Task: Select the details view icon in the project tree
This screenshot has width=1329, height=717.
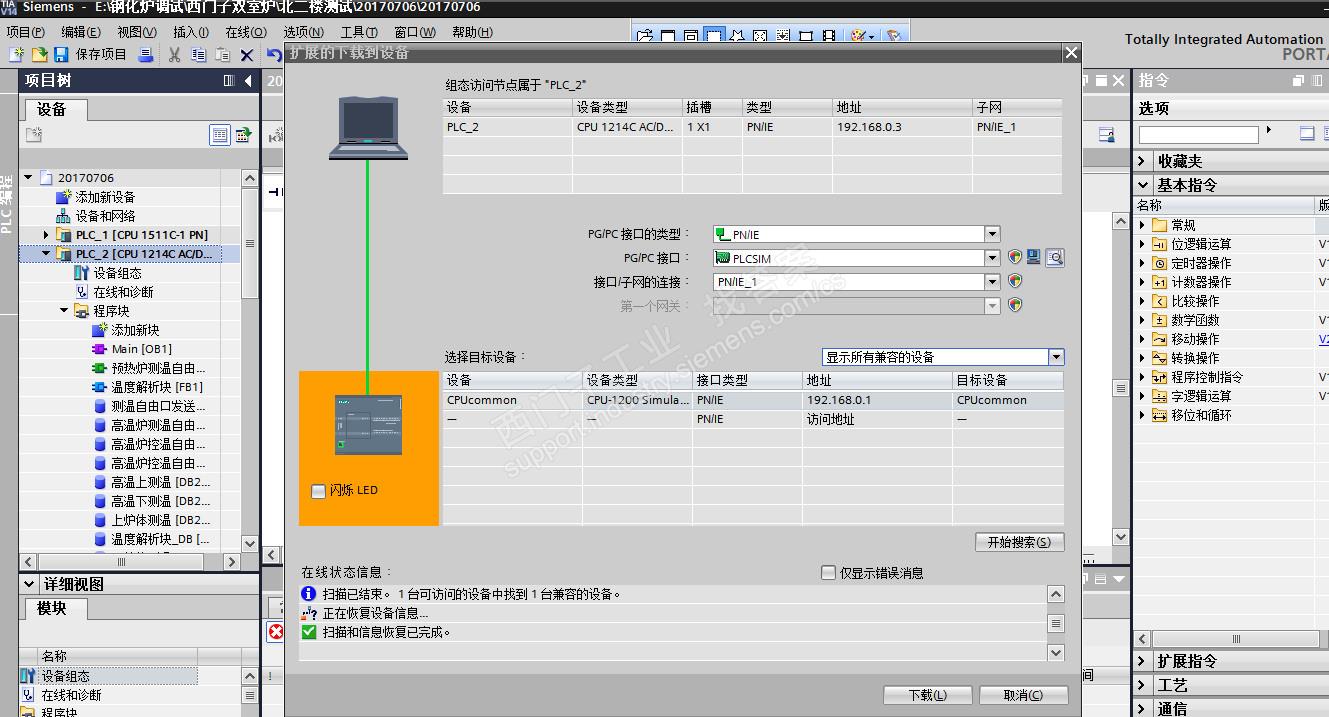Action: tap(219, 135)
